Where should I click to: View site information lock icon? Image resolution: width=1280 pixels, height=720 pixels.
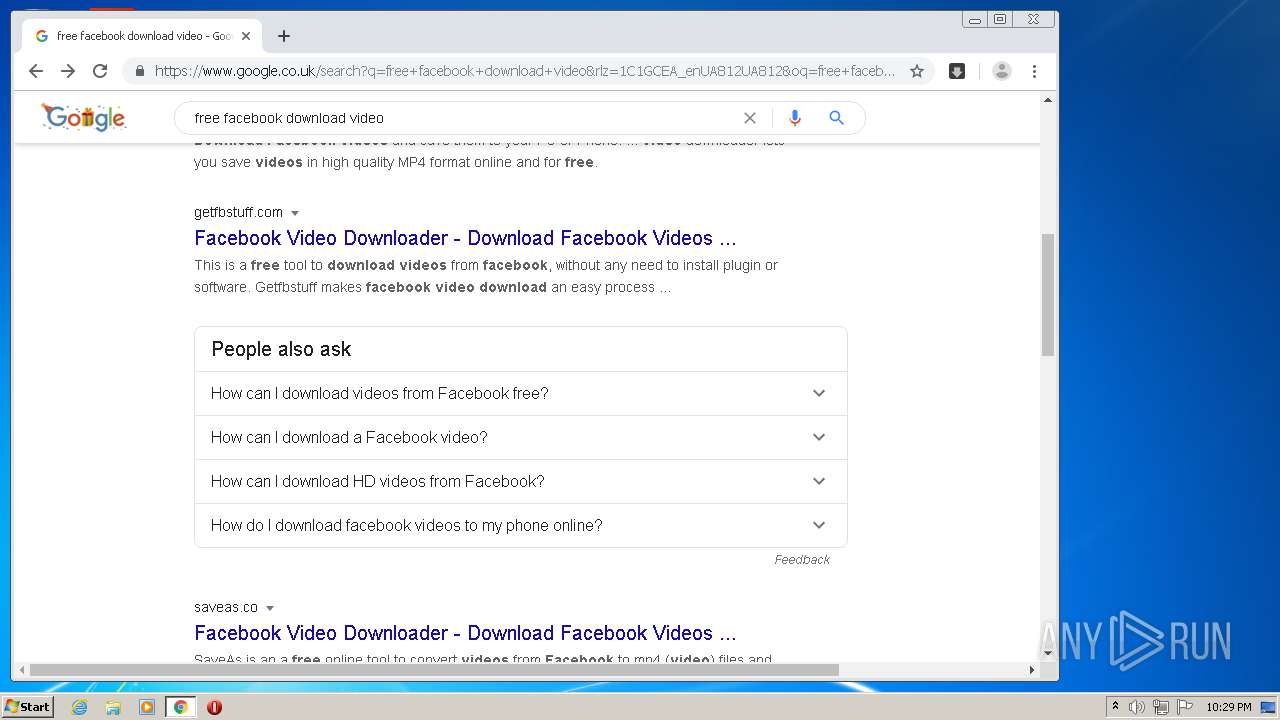pos(139,71)
